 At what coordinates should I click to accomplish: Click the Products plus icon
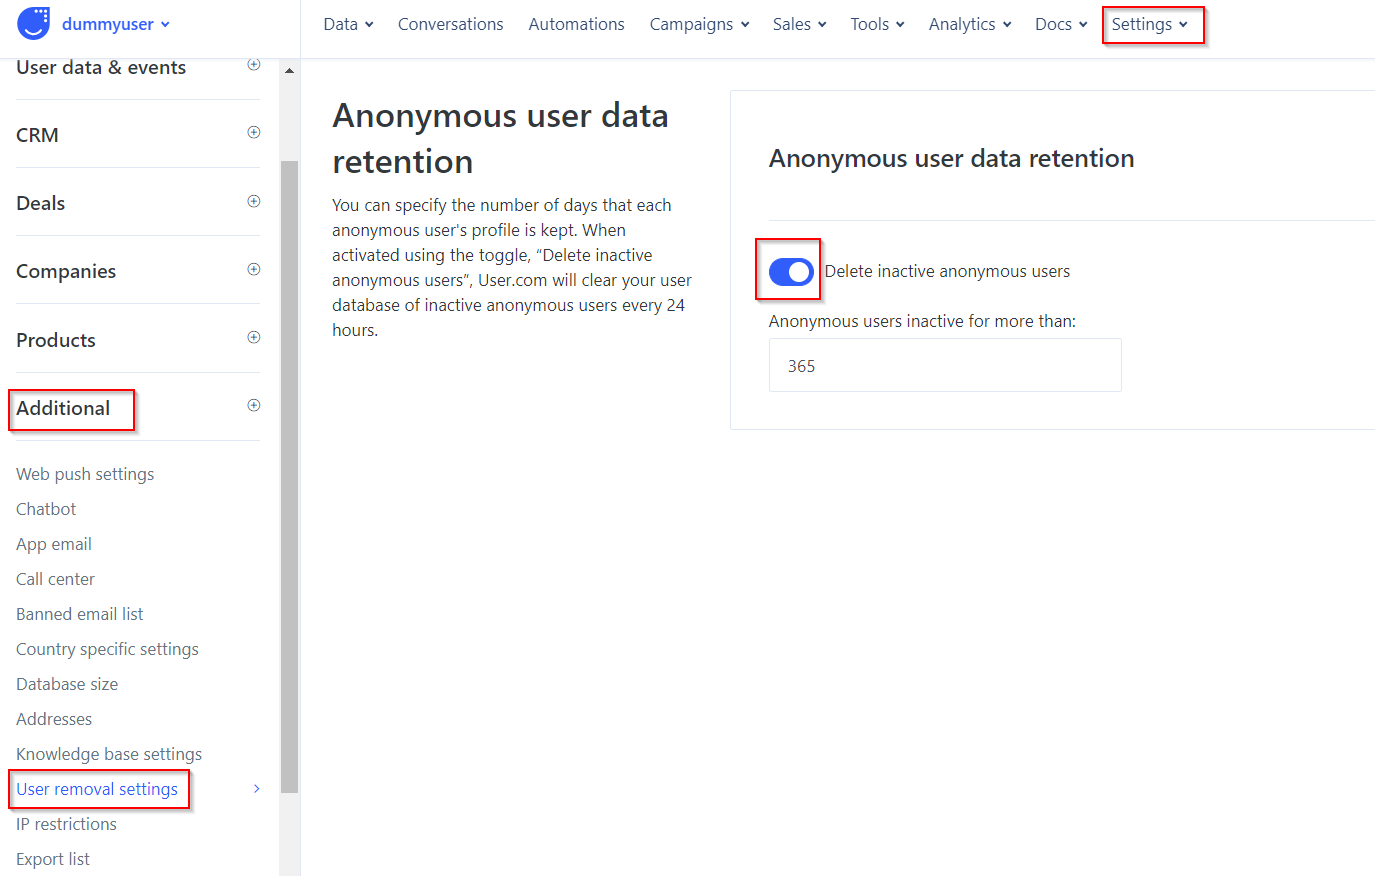pyautogui.click(x=253, y=336)
